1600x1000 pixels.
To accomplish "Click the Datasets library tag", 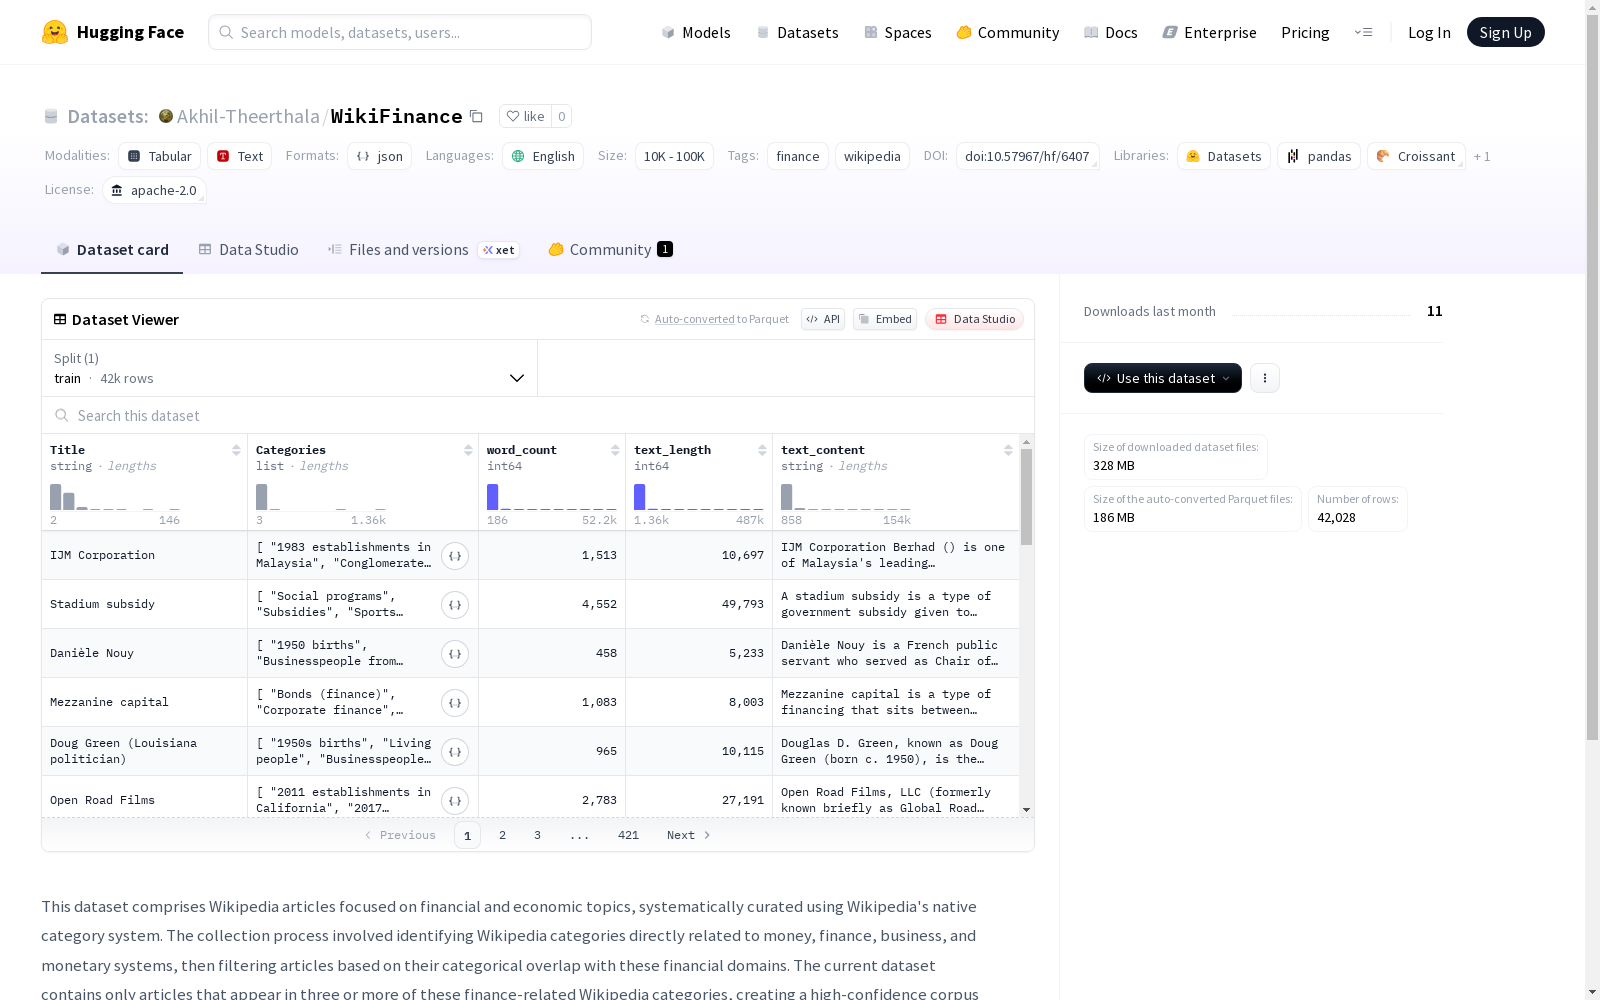I will coord(1224,156).
